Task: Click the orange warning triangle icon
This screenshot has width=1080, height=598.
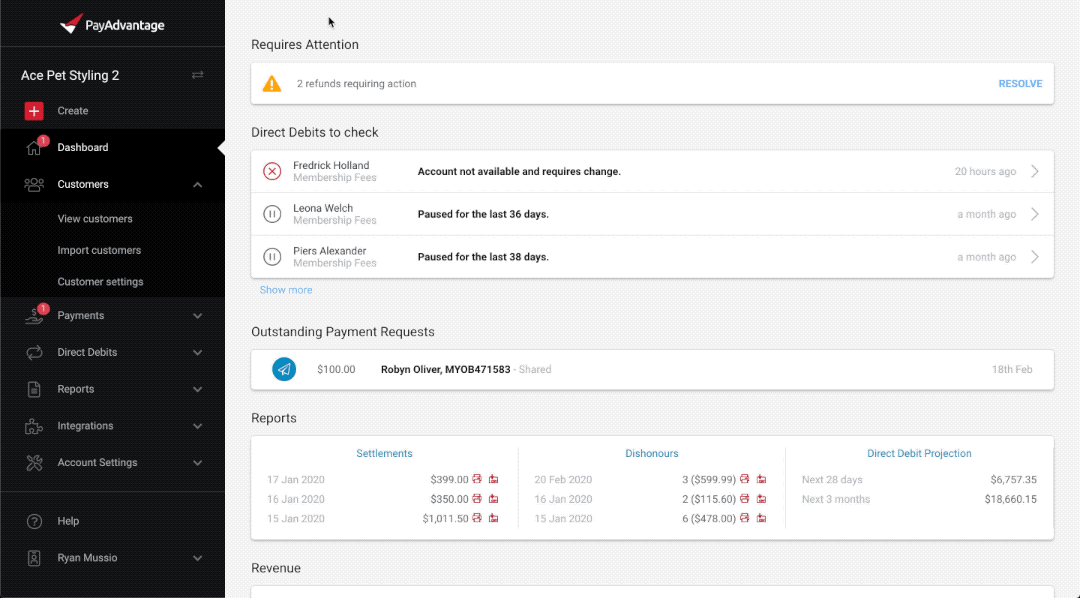Action: tap(272, 84)
